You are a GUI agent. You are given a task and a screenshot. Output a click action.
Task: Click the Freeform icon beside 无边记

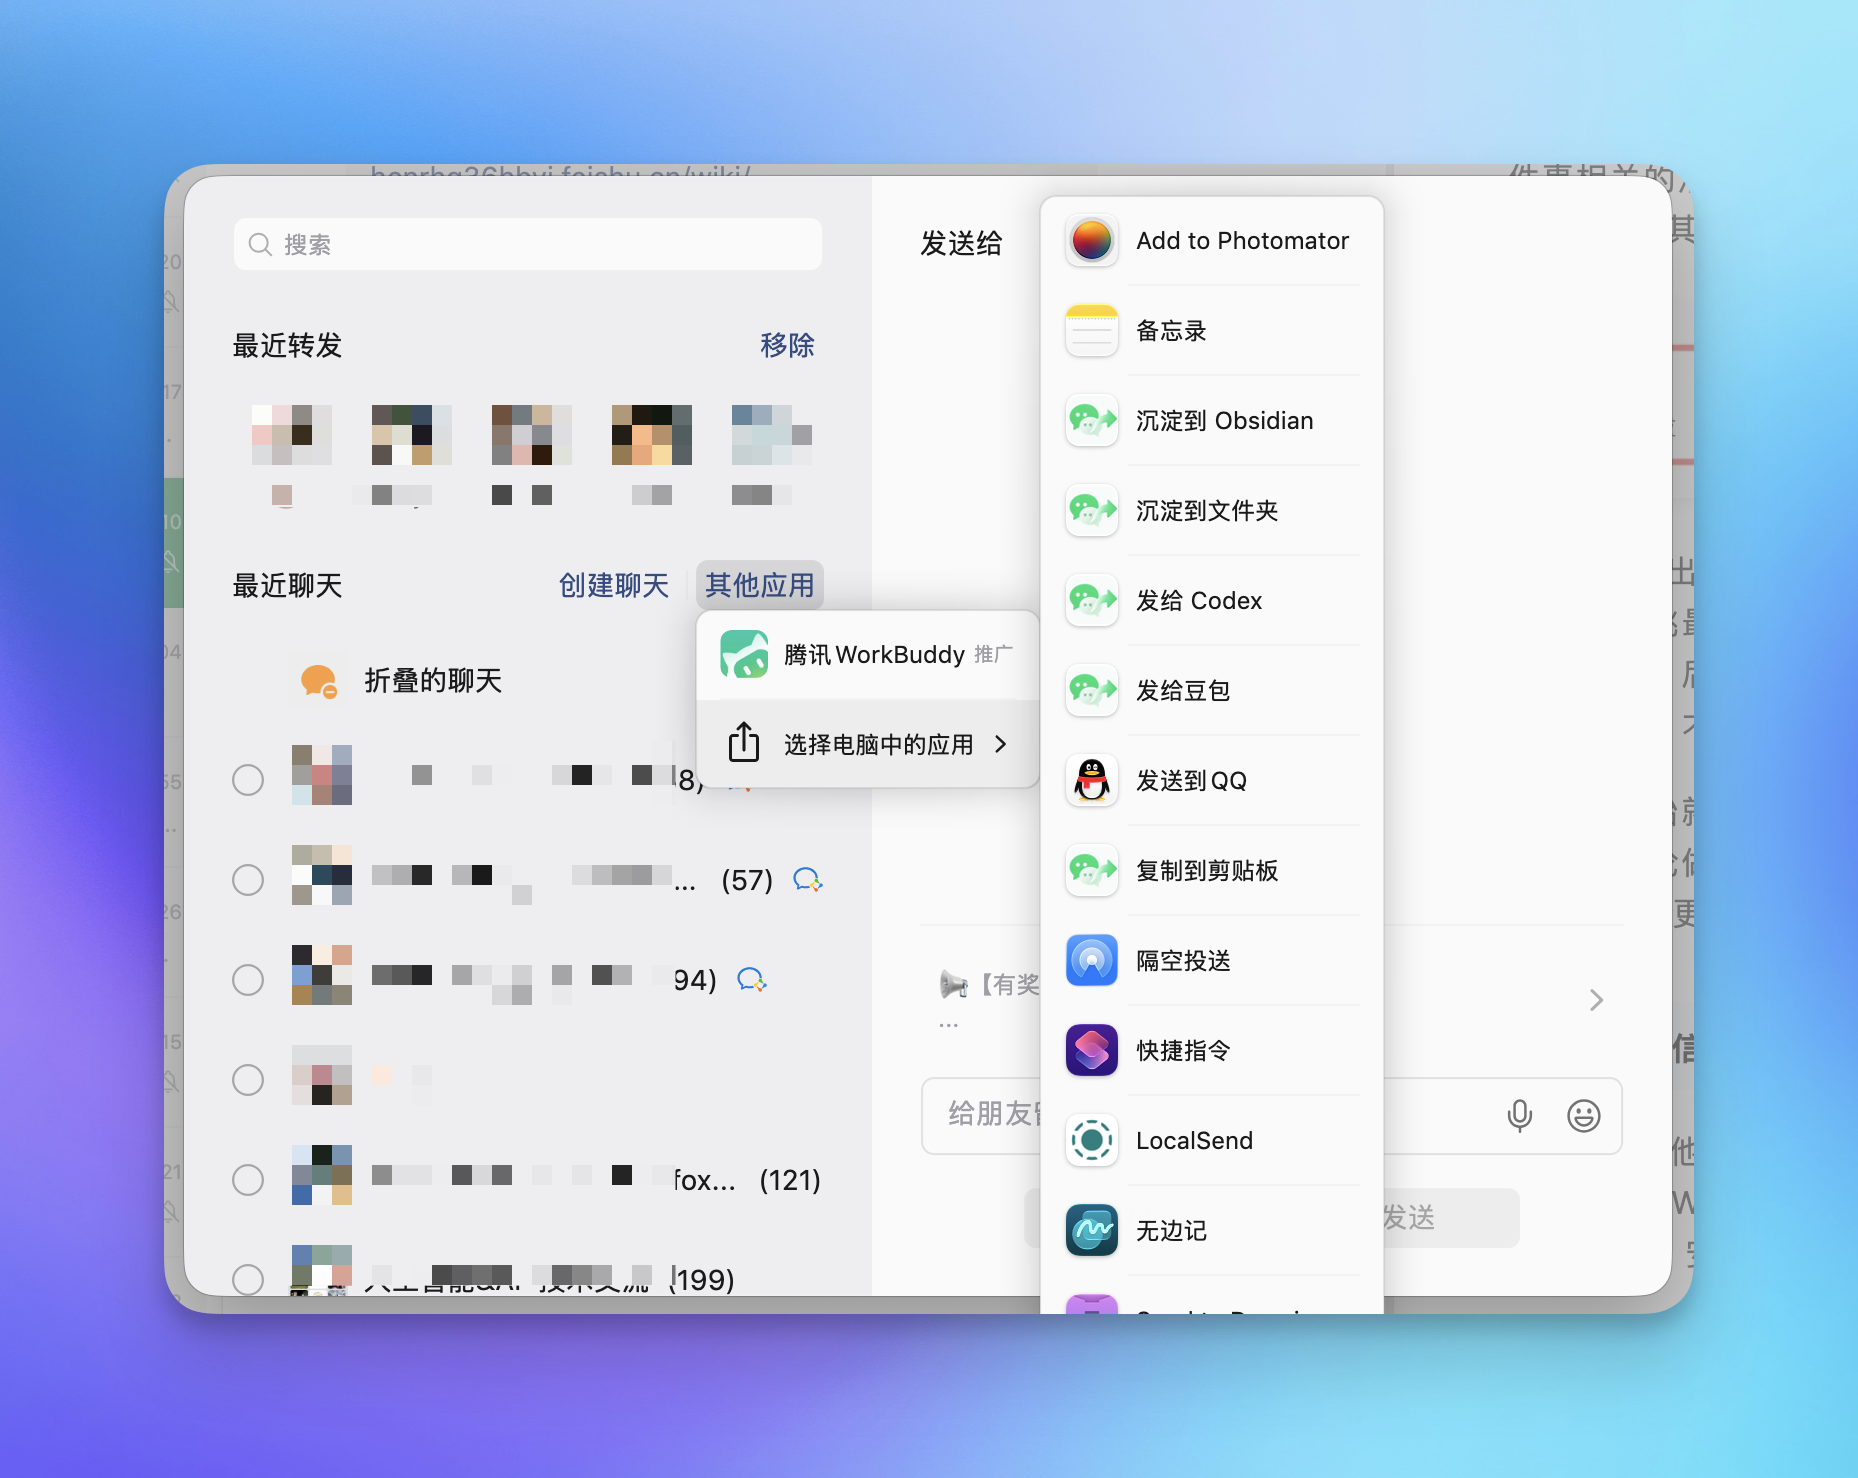pyautogui.click(x=1091, y=1231)
